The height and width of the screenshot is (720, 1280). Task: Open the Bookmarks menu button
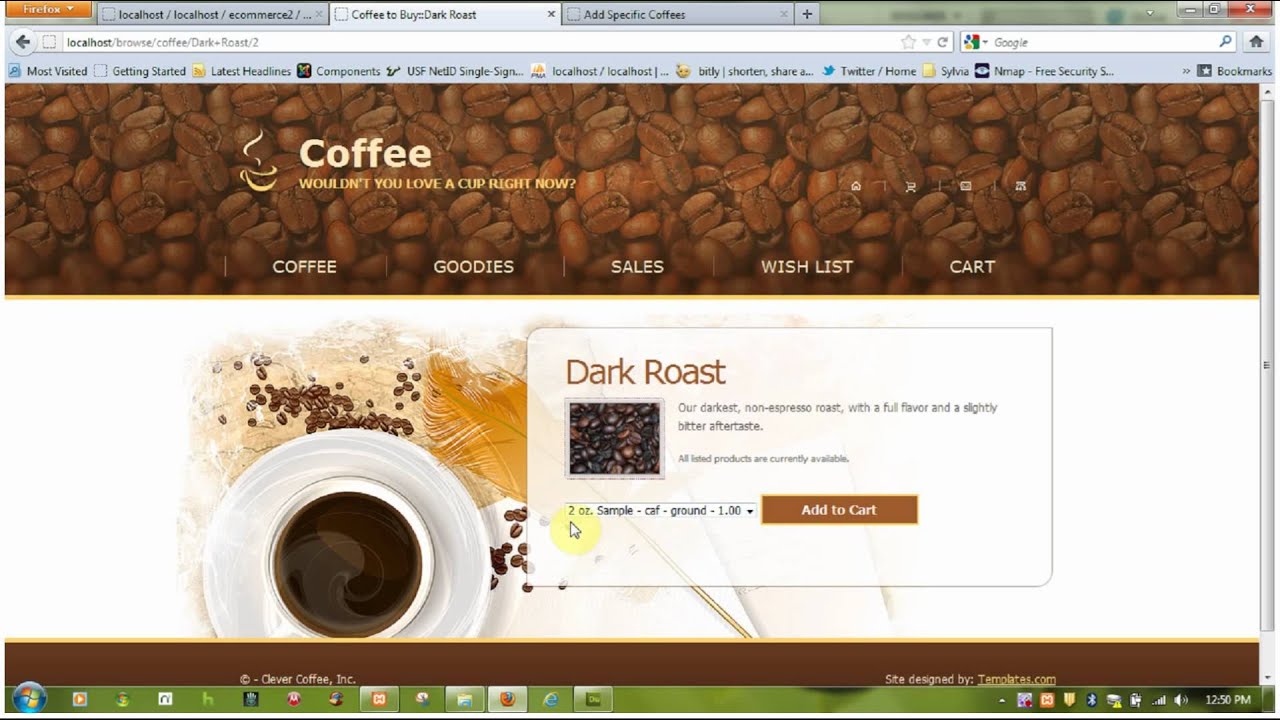1234,71
